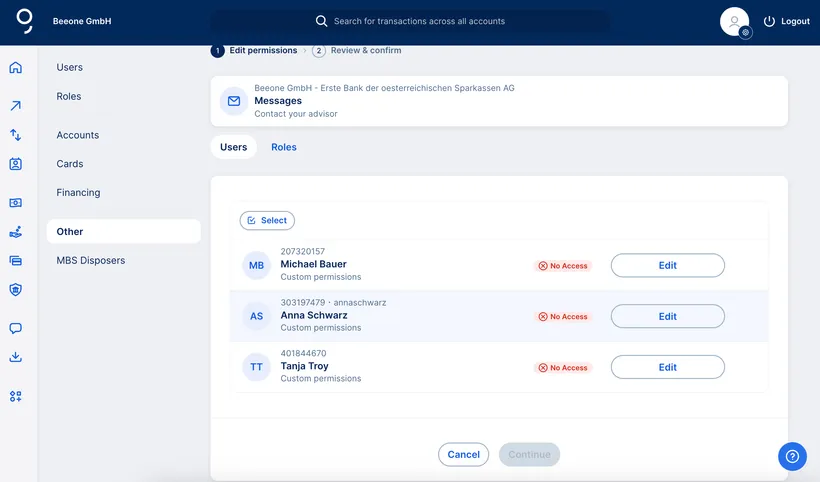This screenshot has height=482, width=820.
Task: Click the search magnifier icon
Action: click(x=321, y=21)
